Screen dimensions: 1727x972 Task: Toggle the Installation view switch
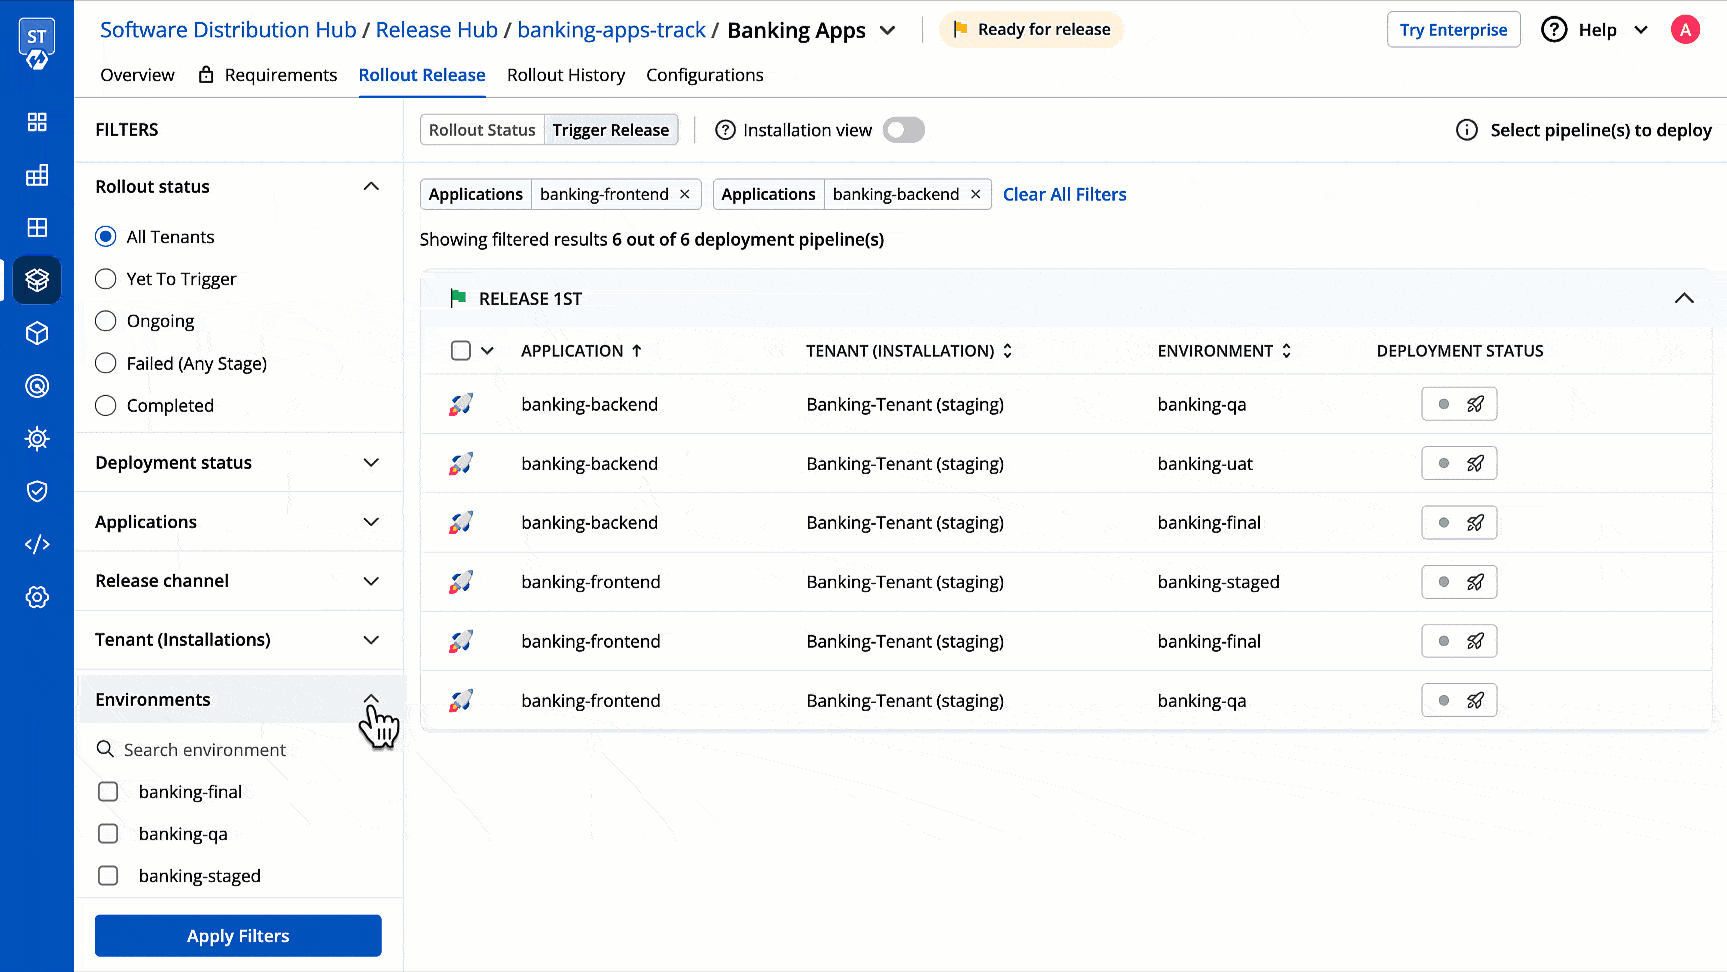pos(903,130)
